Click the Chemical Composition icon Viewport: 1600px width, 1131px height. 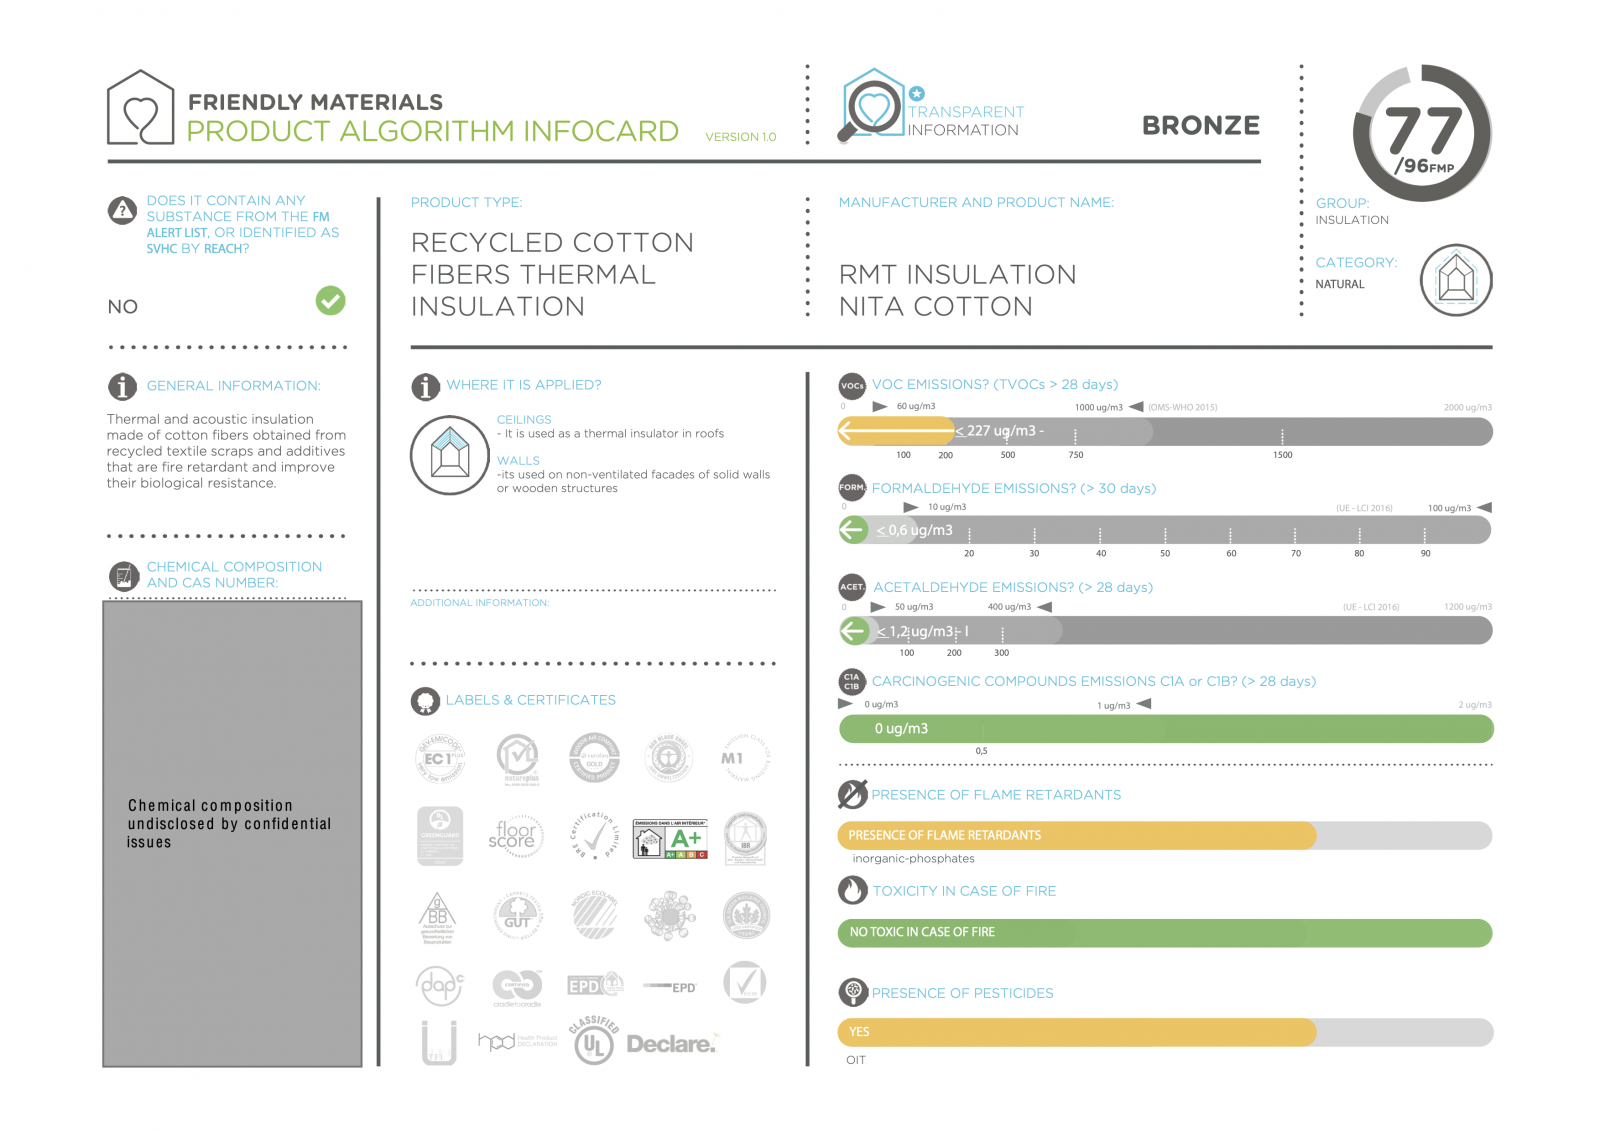(123, 575)
